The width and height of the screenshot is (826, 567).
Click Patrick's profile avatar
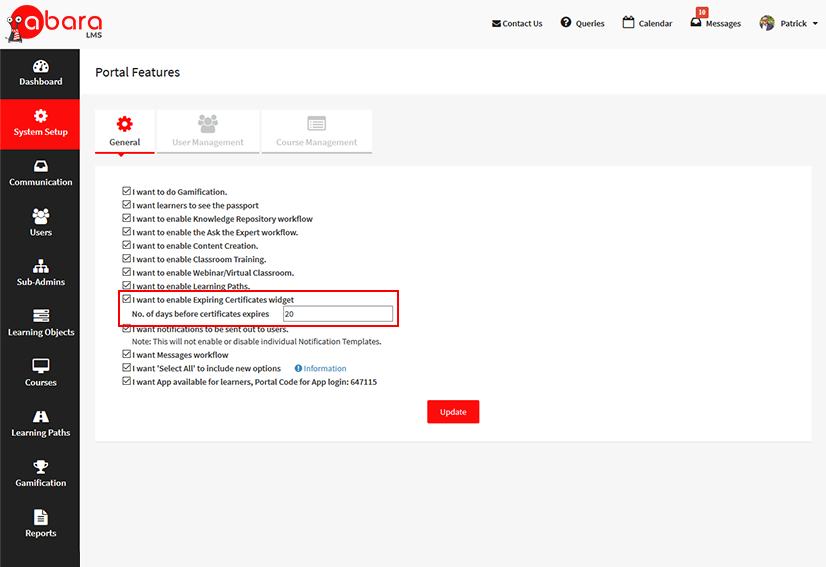coord(767,23)
